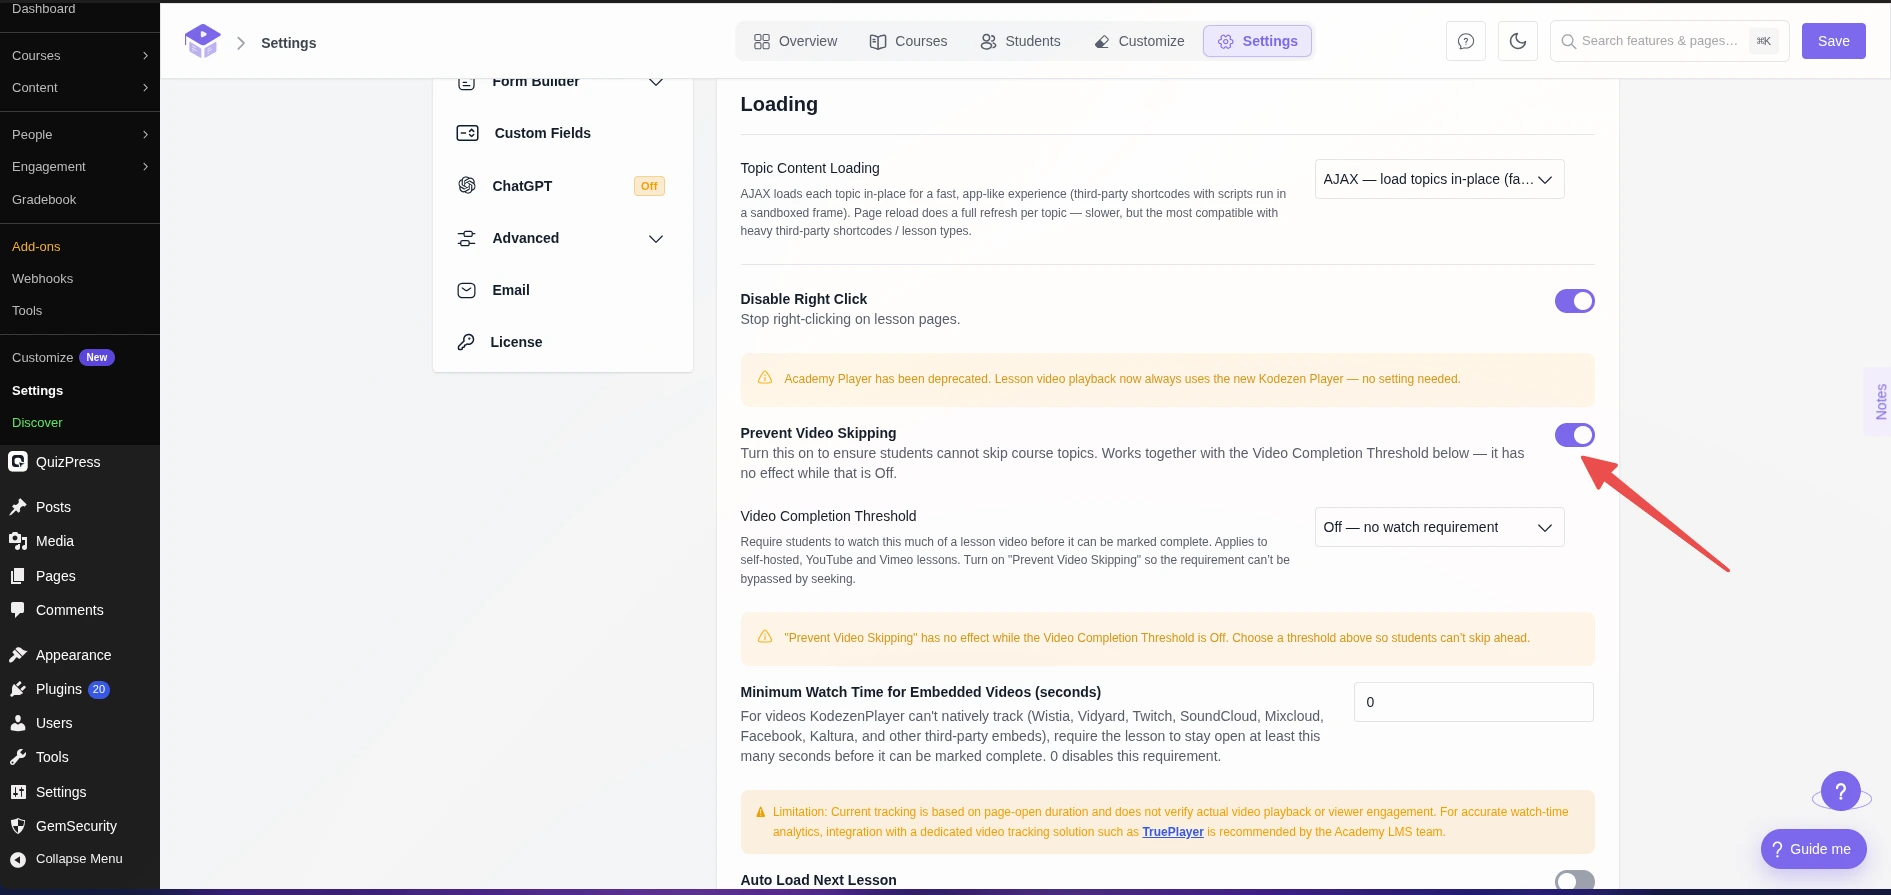Click the Advanced sliders icon
The width and height of the screenshot is (1891, 895).
tap(466, 238)
